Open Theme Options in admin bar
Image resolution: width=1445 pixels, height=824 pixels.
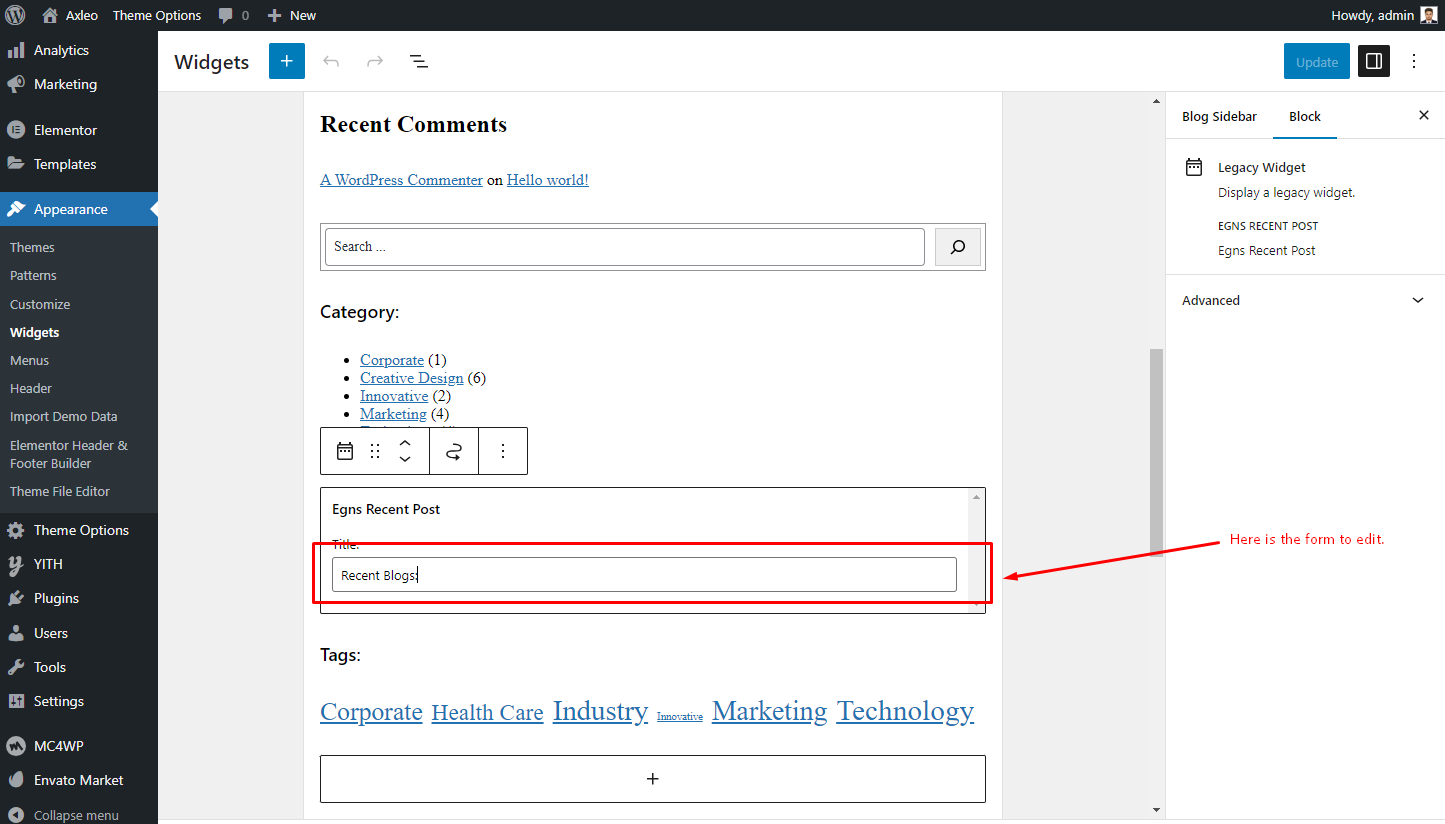pos(157,15)
